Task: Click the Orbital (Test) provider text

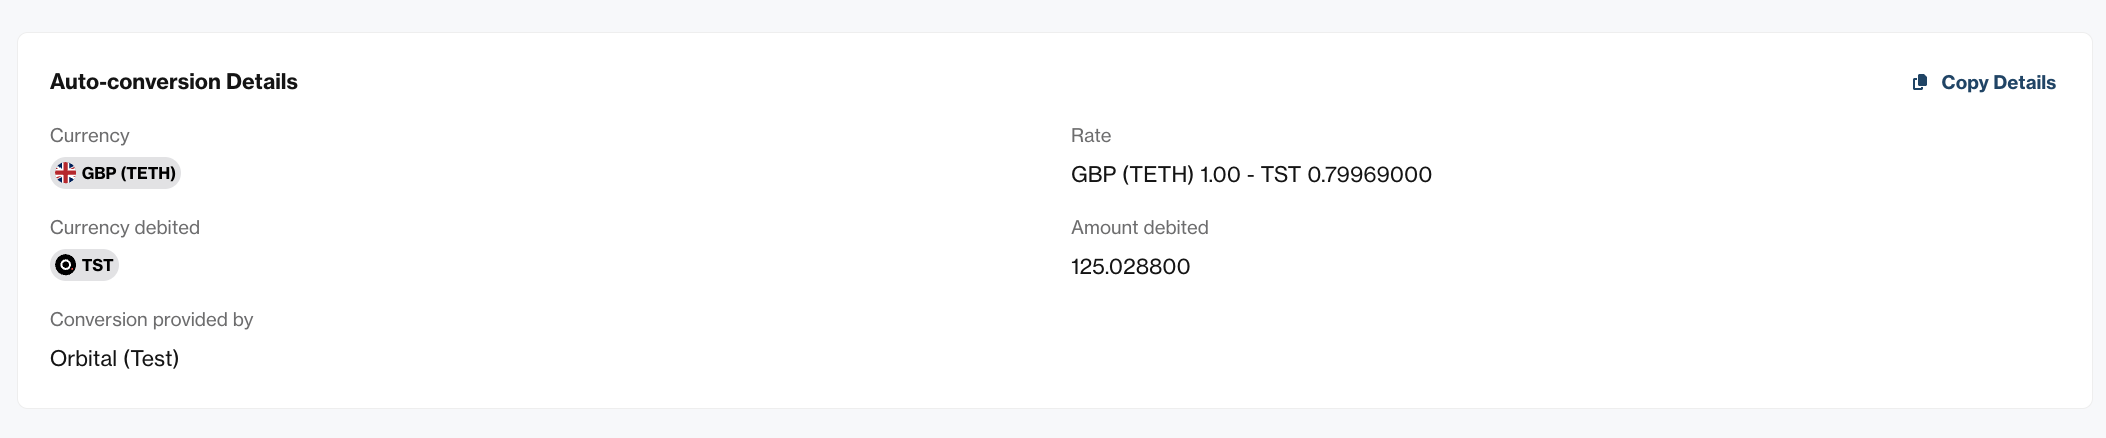Action: (x=114, y=359)
